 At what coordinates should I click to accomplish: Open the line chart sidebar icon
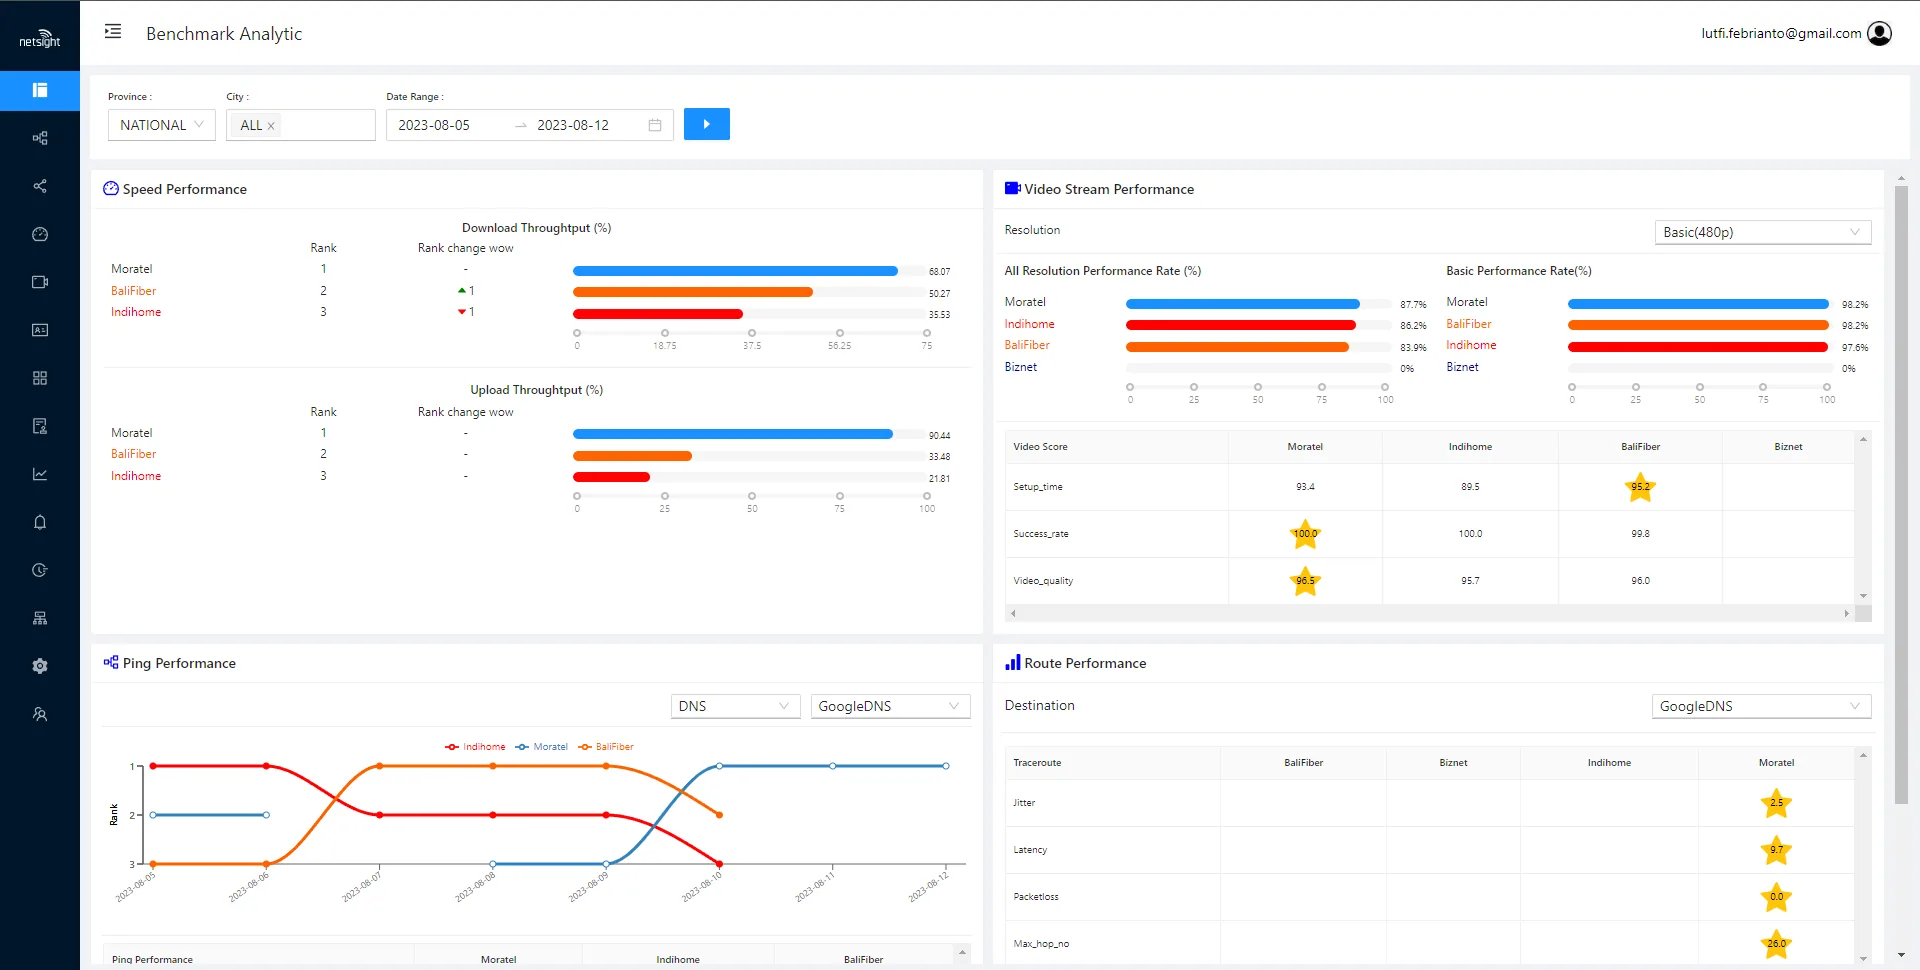coord(40,474)
